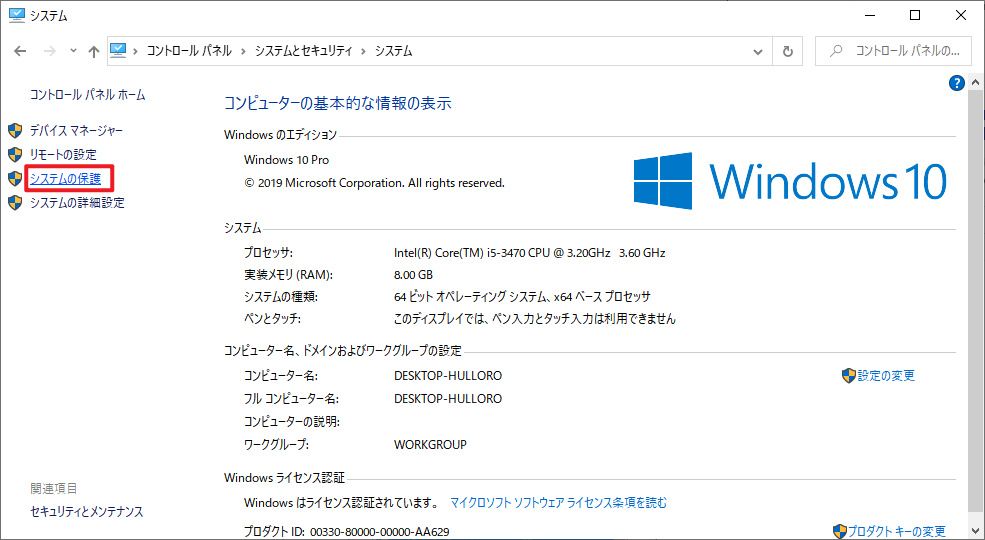Click the shield icon beside システムの詳細設定

click(x=15, y=203)
